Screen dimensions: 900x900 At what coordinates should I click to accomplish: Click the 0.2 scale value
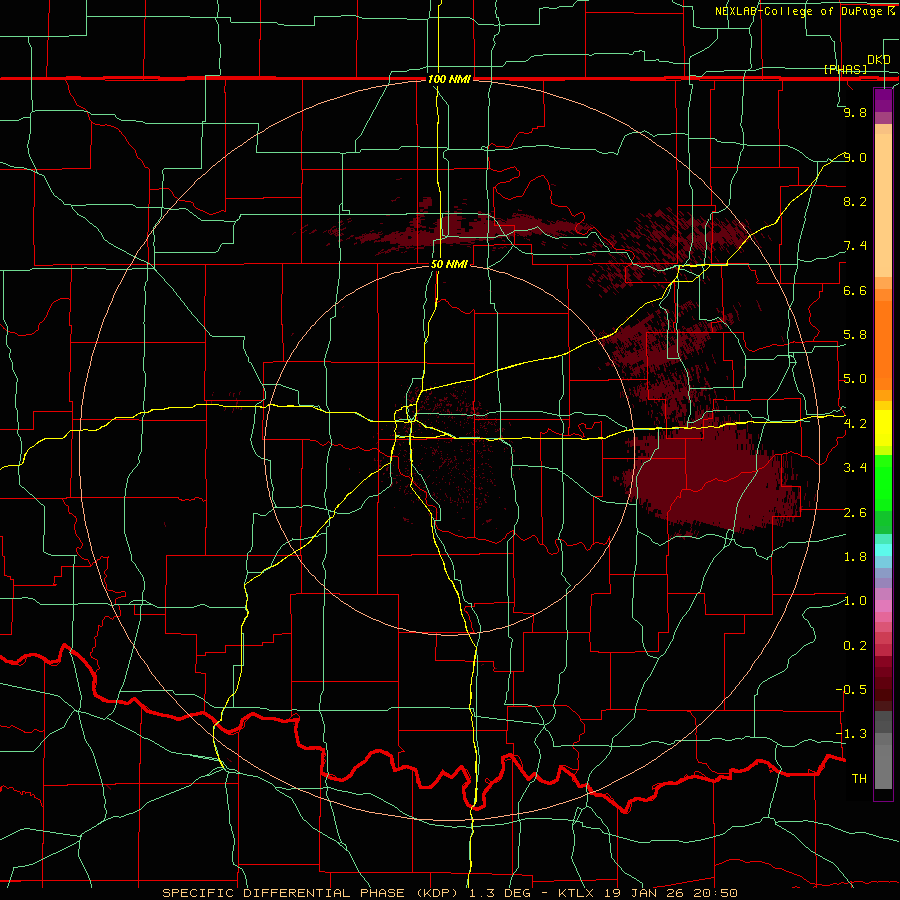[x=855, y=646]
